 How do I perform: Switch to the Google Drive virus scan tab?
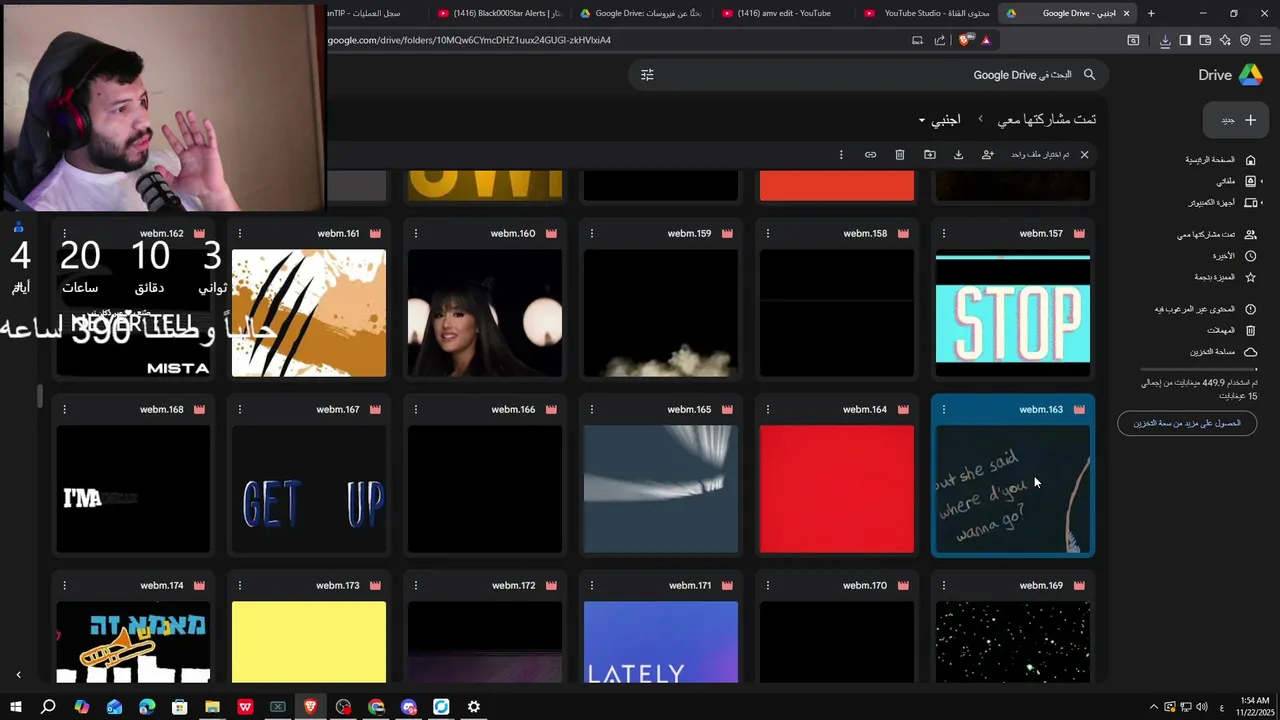(x=642, y=13)
